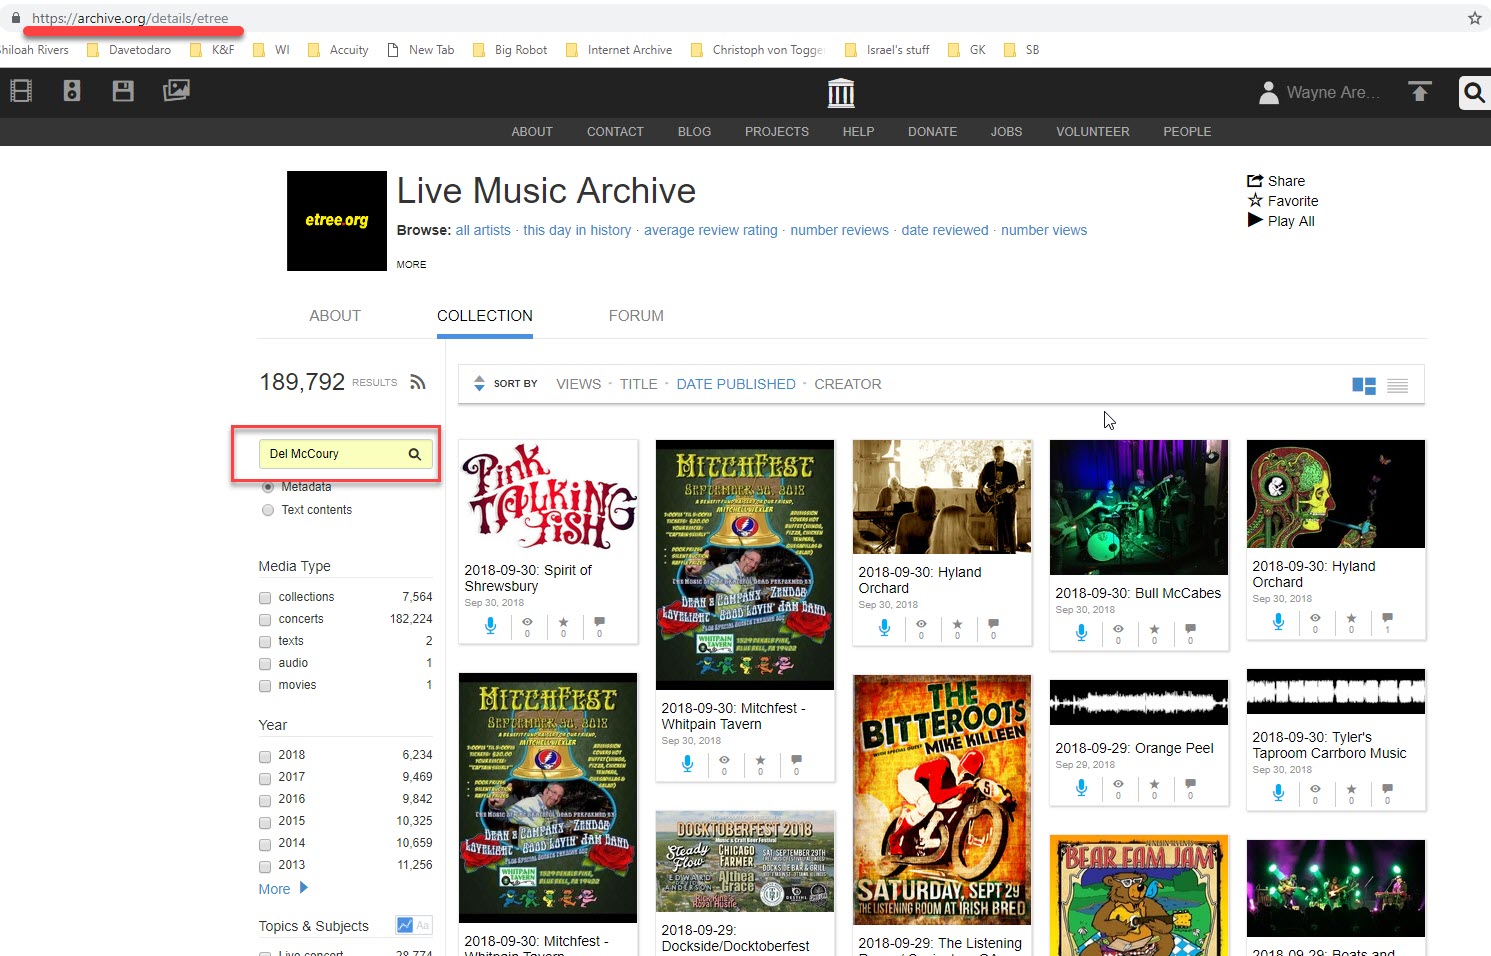Expand the MORE description link
Viewport: 1491px width, 956px height.
pyautogui.click(x=411, y=265)
